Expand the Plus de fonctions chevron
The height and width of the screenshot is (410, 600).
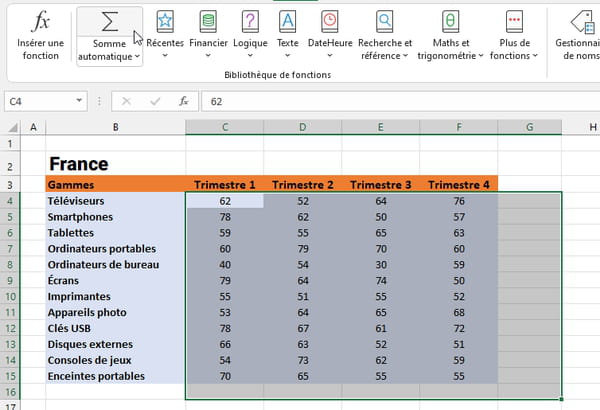click(535, 56)
